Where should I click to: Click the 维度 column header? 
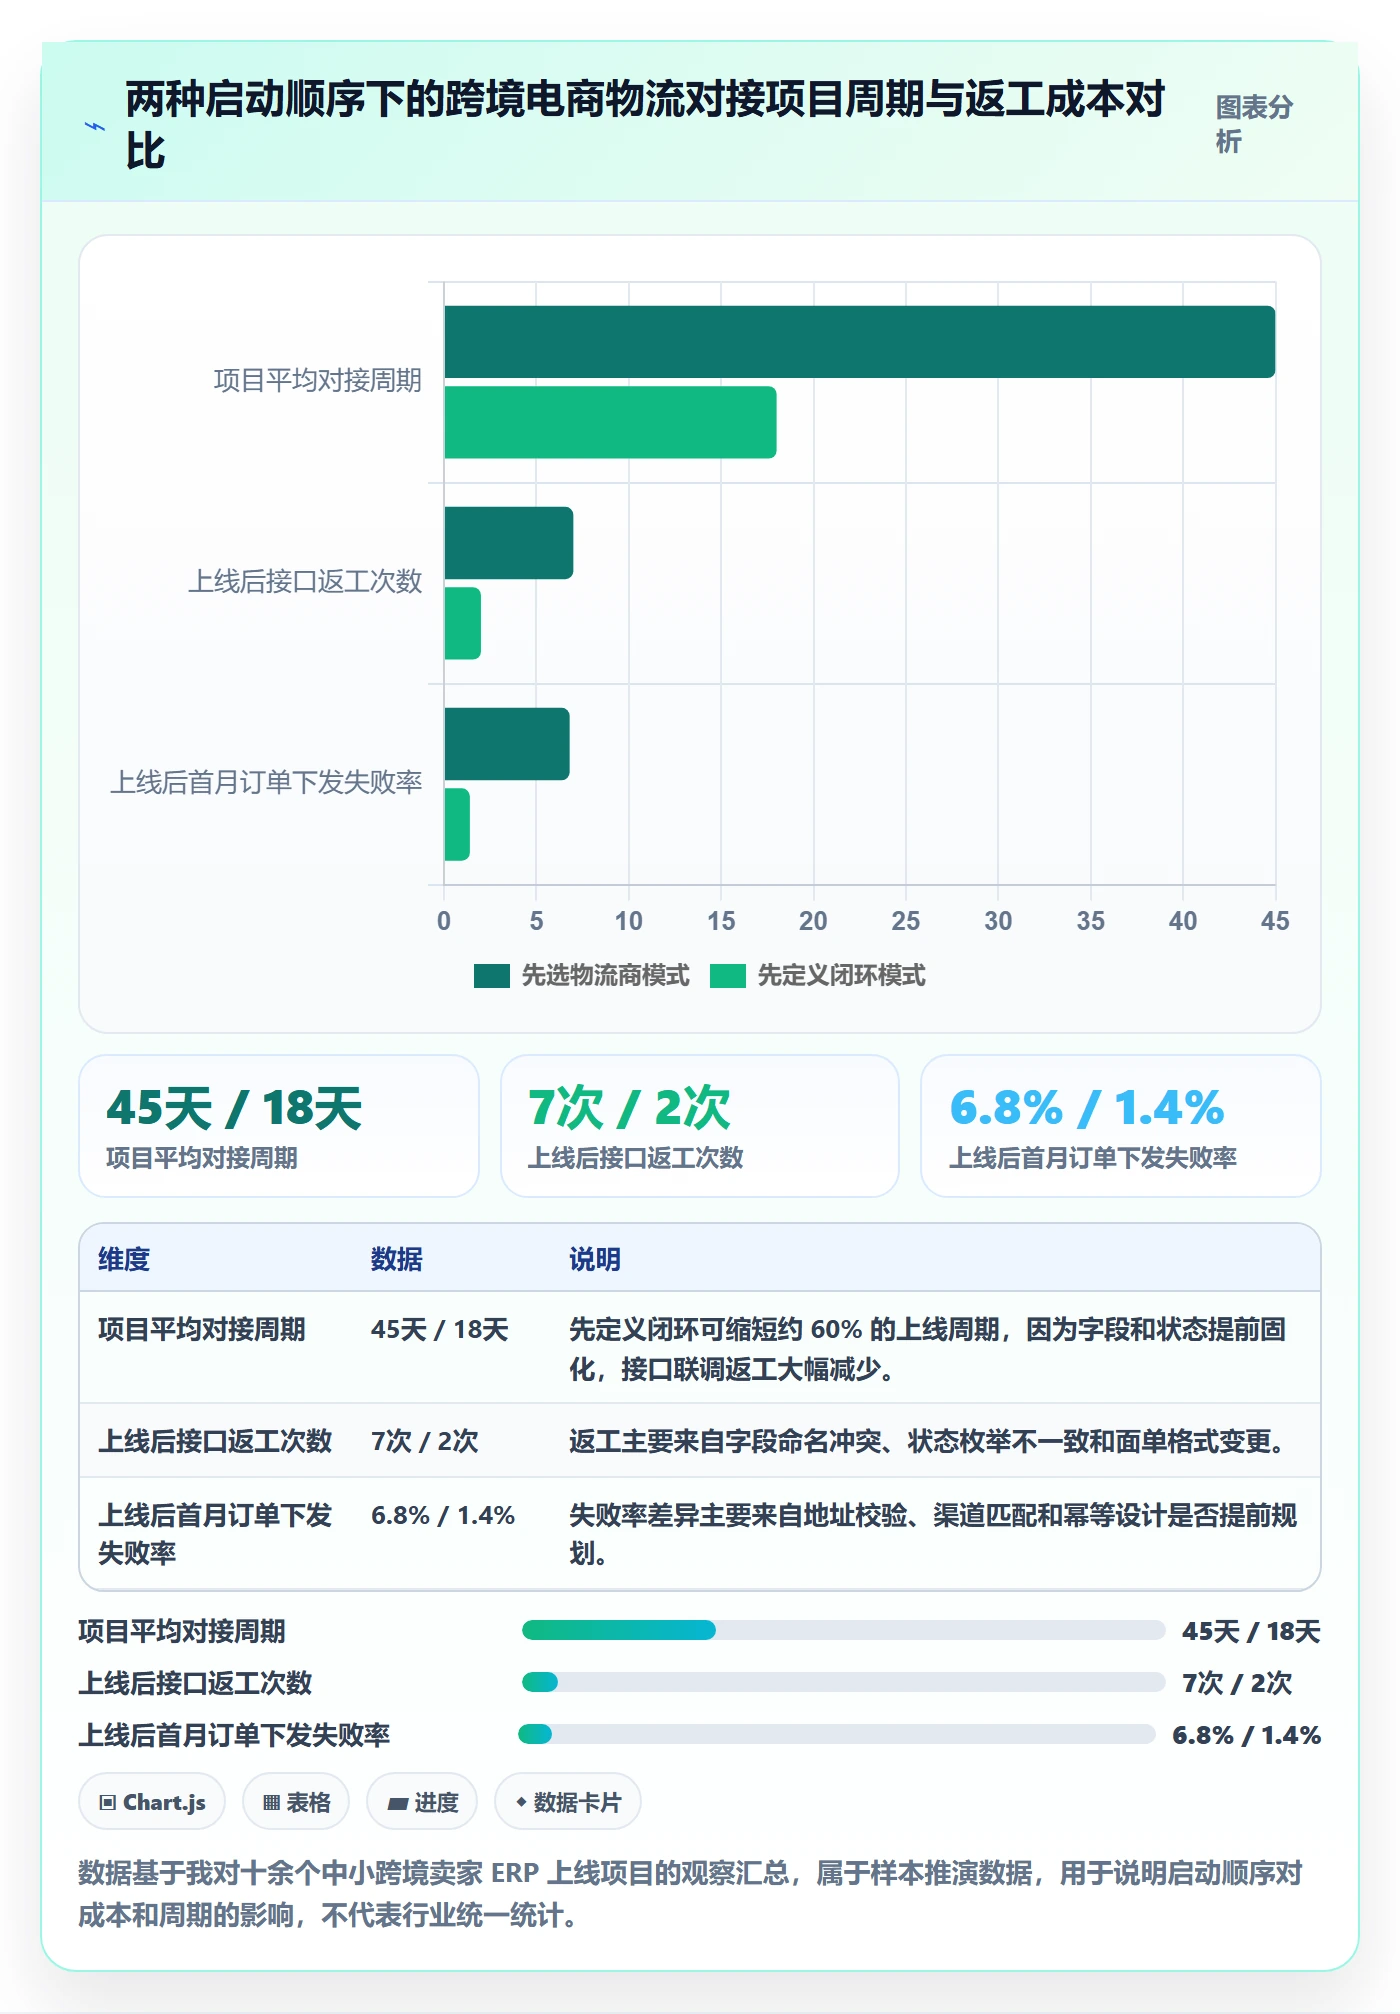(x=124, y=1259)
